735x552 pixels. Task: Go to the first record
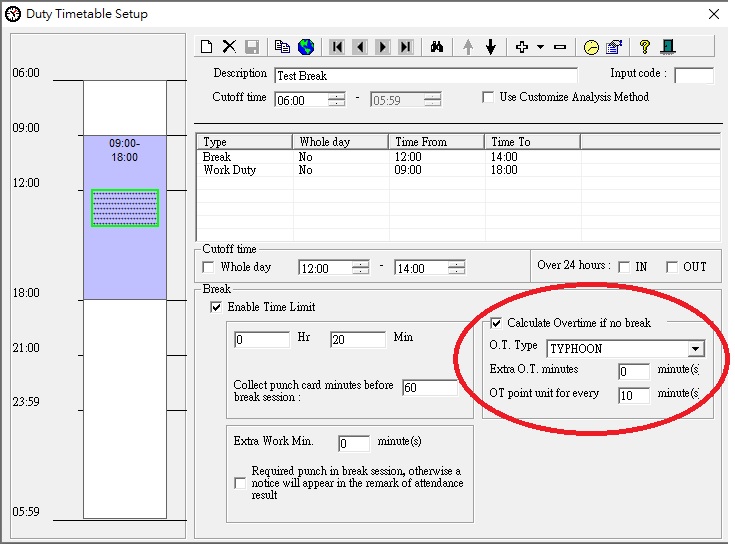337,47
